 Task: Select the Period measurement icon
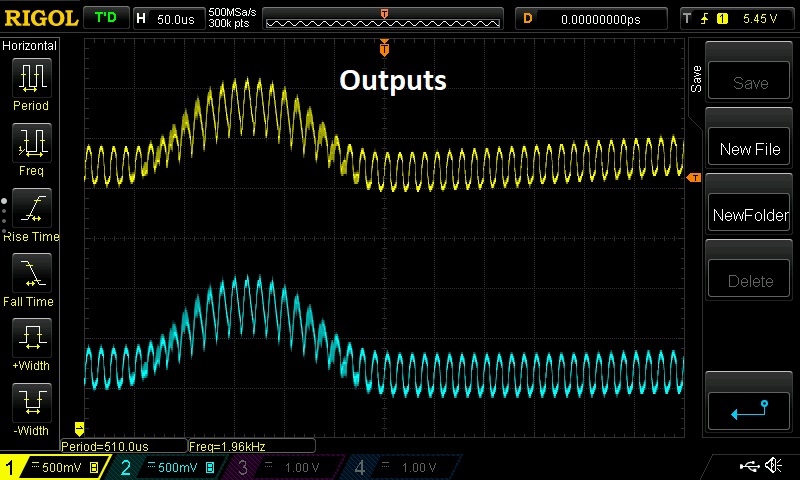point(32,78)
